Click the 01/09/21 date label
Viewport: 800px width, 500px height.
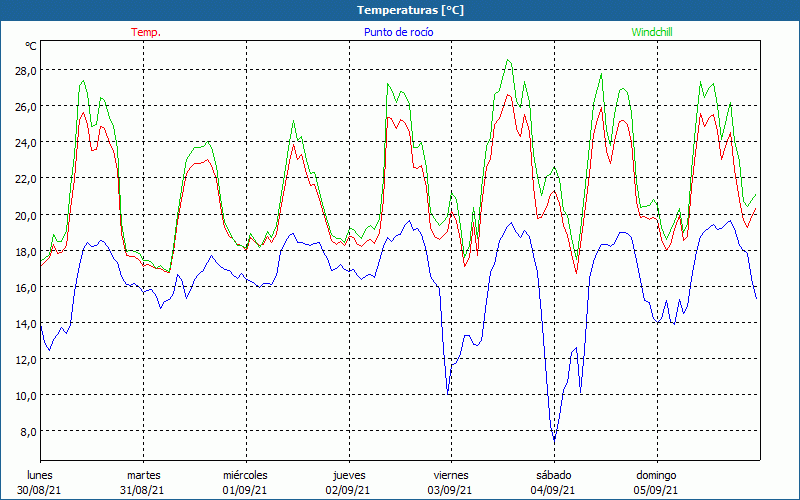point(244,490)
